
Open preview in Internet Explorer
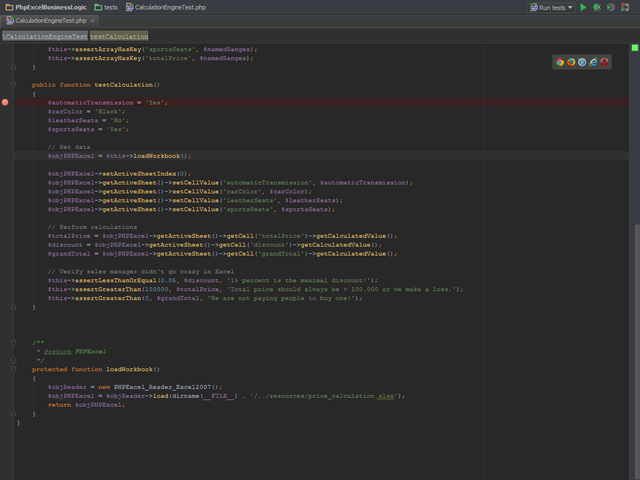[593, 62]
